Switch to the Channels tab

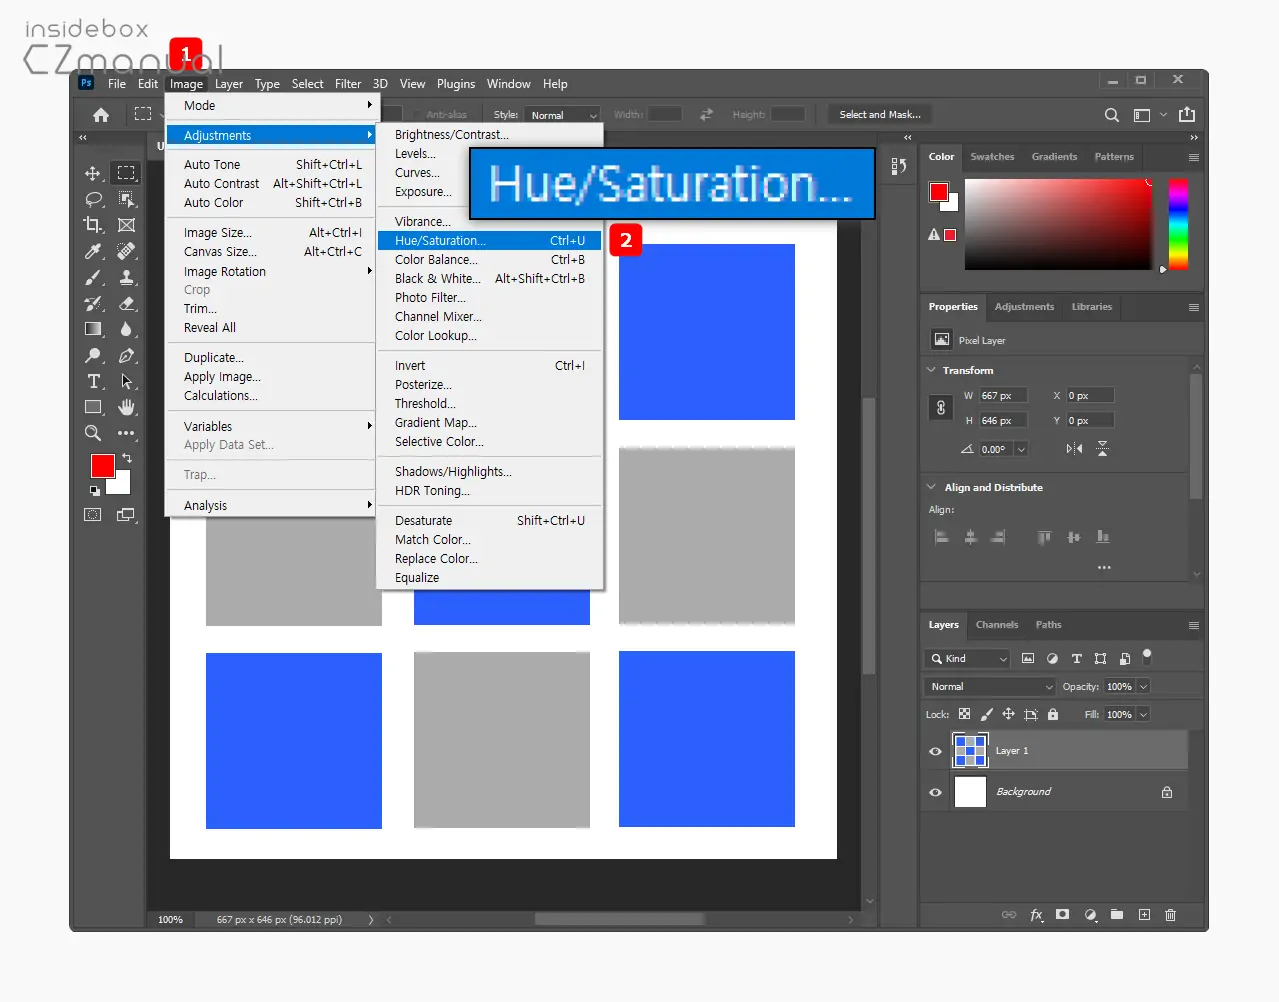[x=997, y=625]
